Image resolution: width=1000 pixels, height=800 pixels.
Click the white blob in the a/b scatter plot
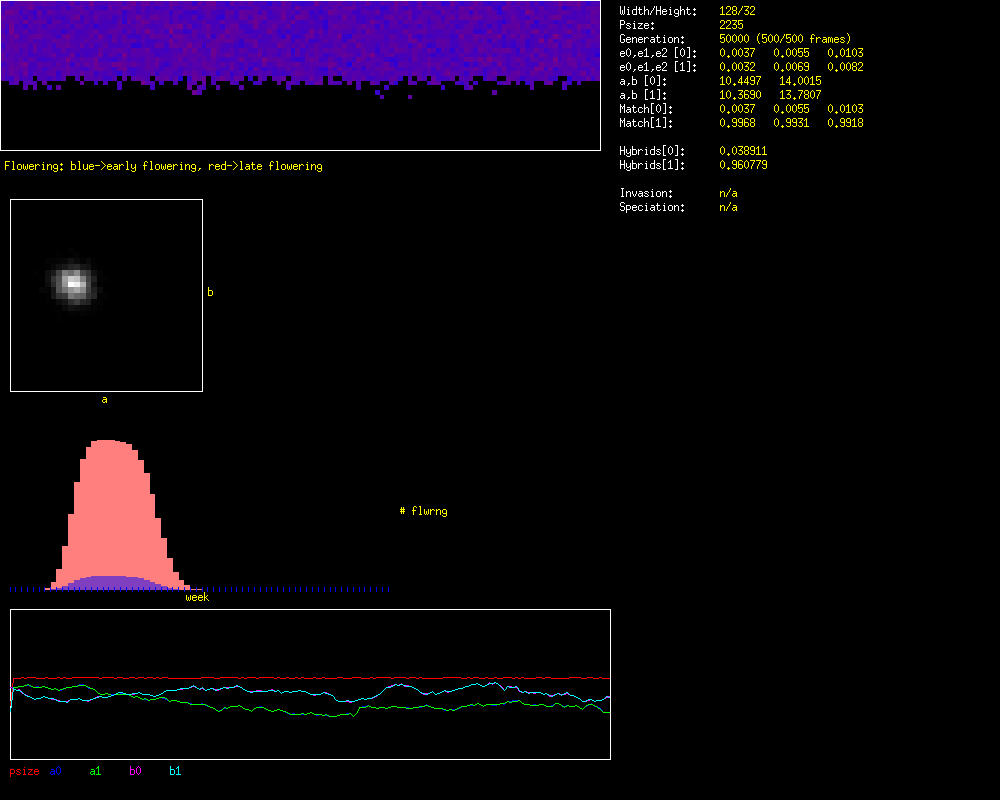(72, 283)
